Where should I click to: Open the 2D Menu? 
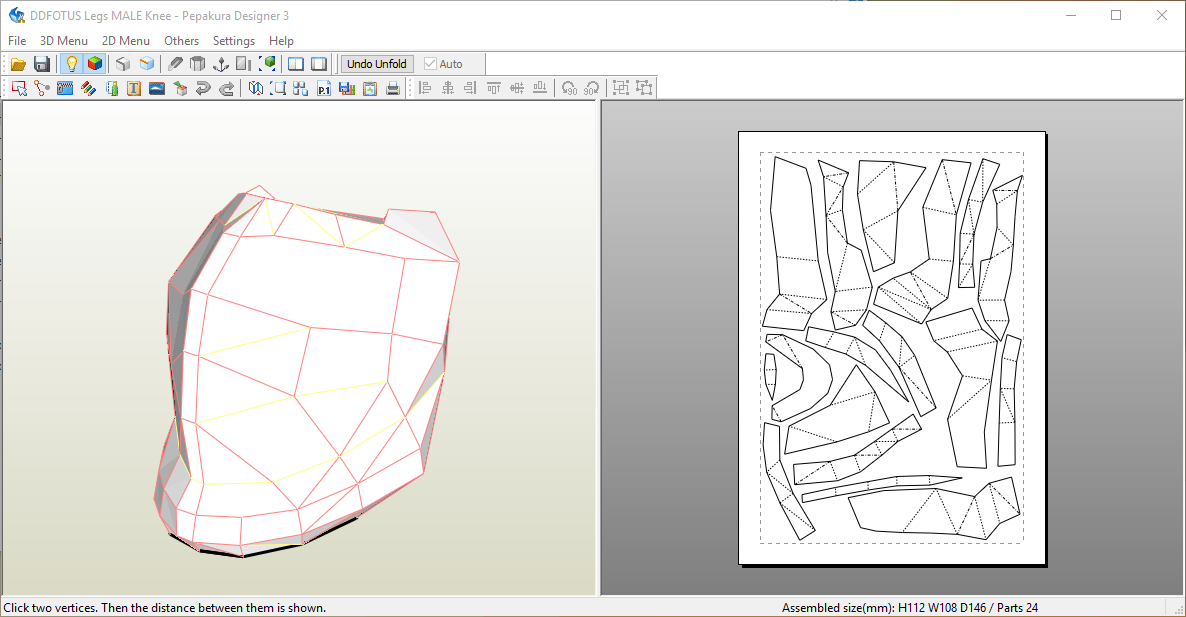tap(126, 41)
